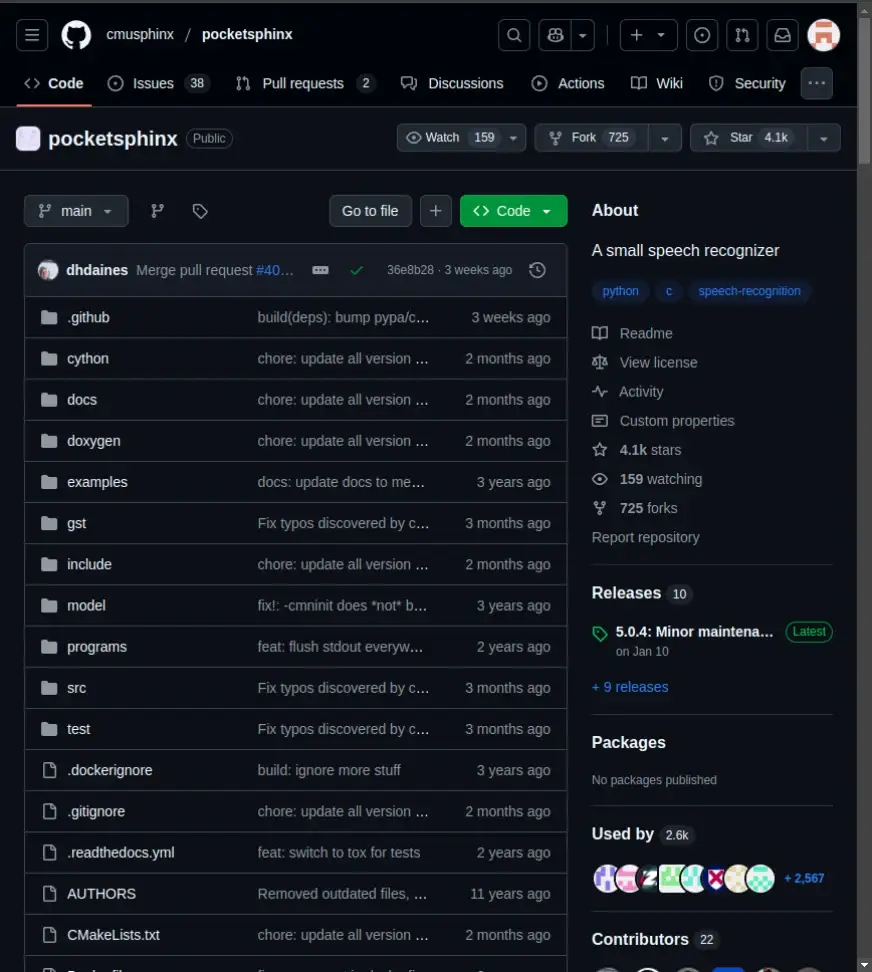Viewport: 872px width, 972px height.
Task: Open the notifications inbox icon
Action: click(x=782, y=35)
